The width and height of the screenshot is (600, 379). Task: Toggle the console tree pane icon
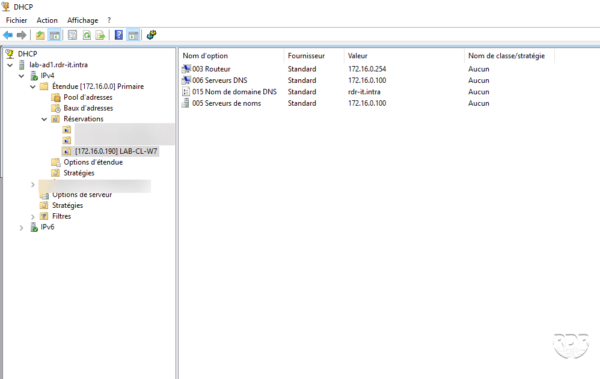click(x=55, y=35)
